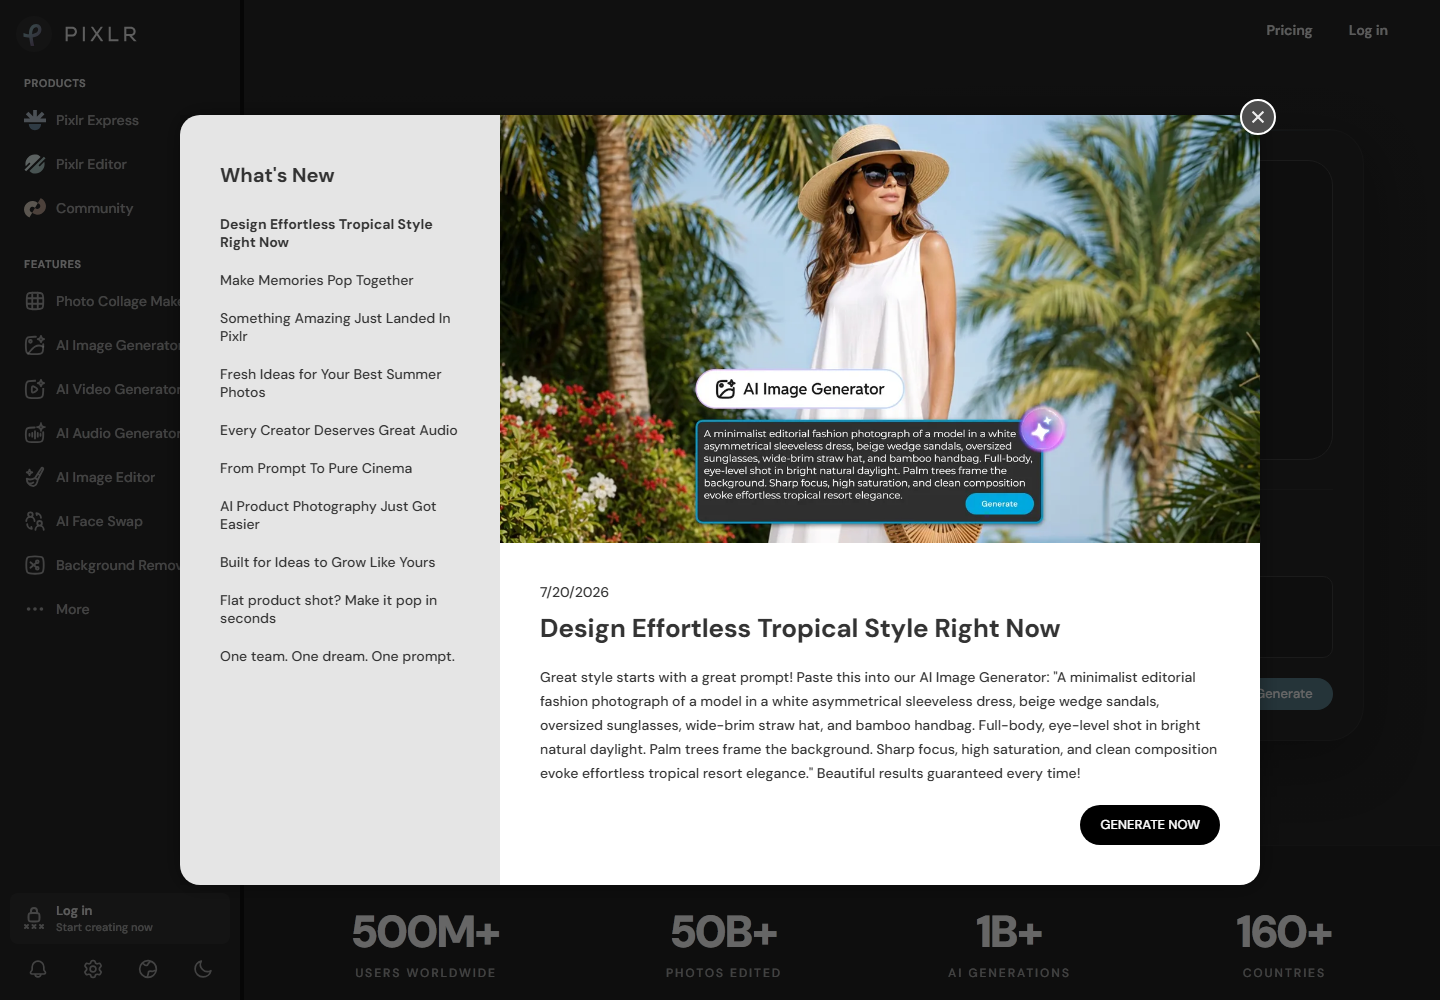Click the language globe icon
Viewport: 1440px width, 1000px height.
point(148,969)
